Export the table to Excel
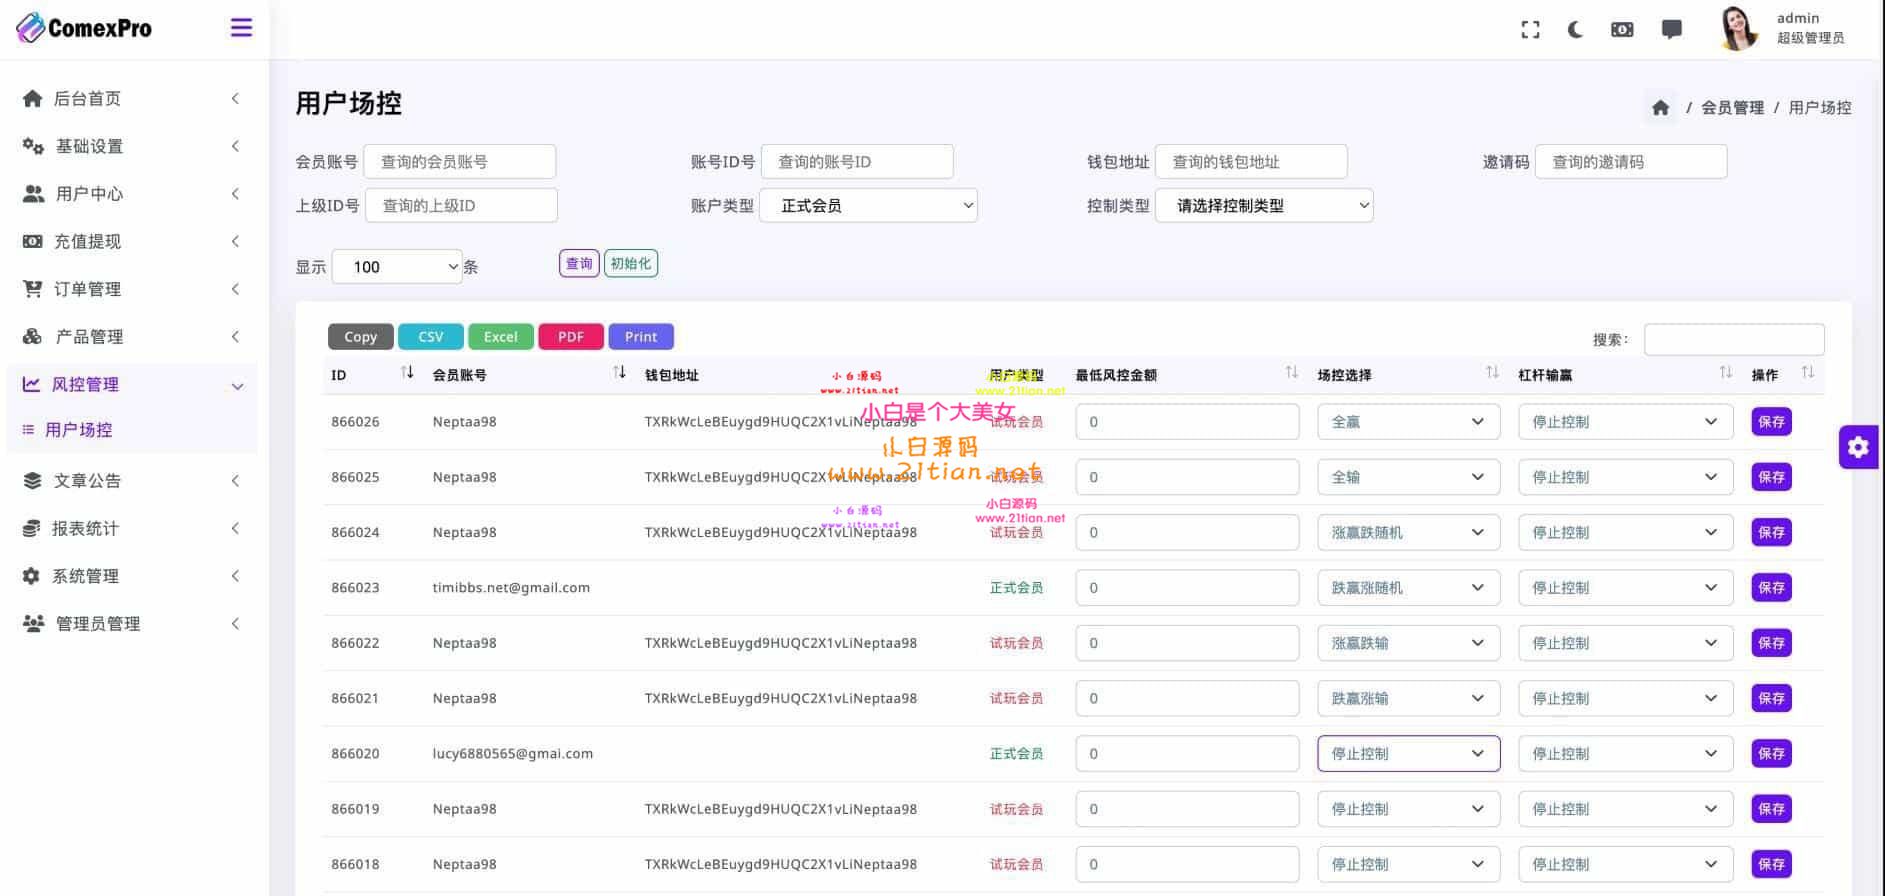The height and width of the screenshot is (896, 1885). (501, 337)
